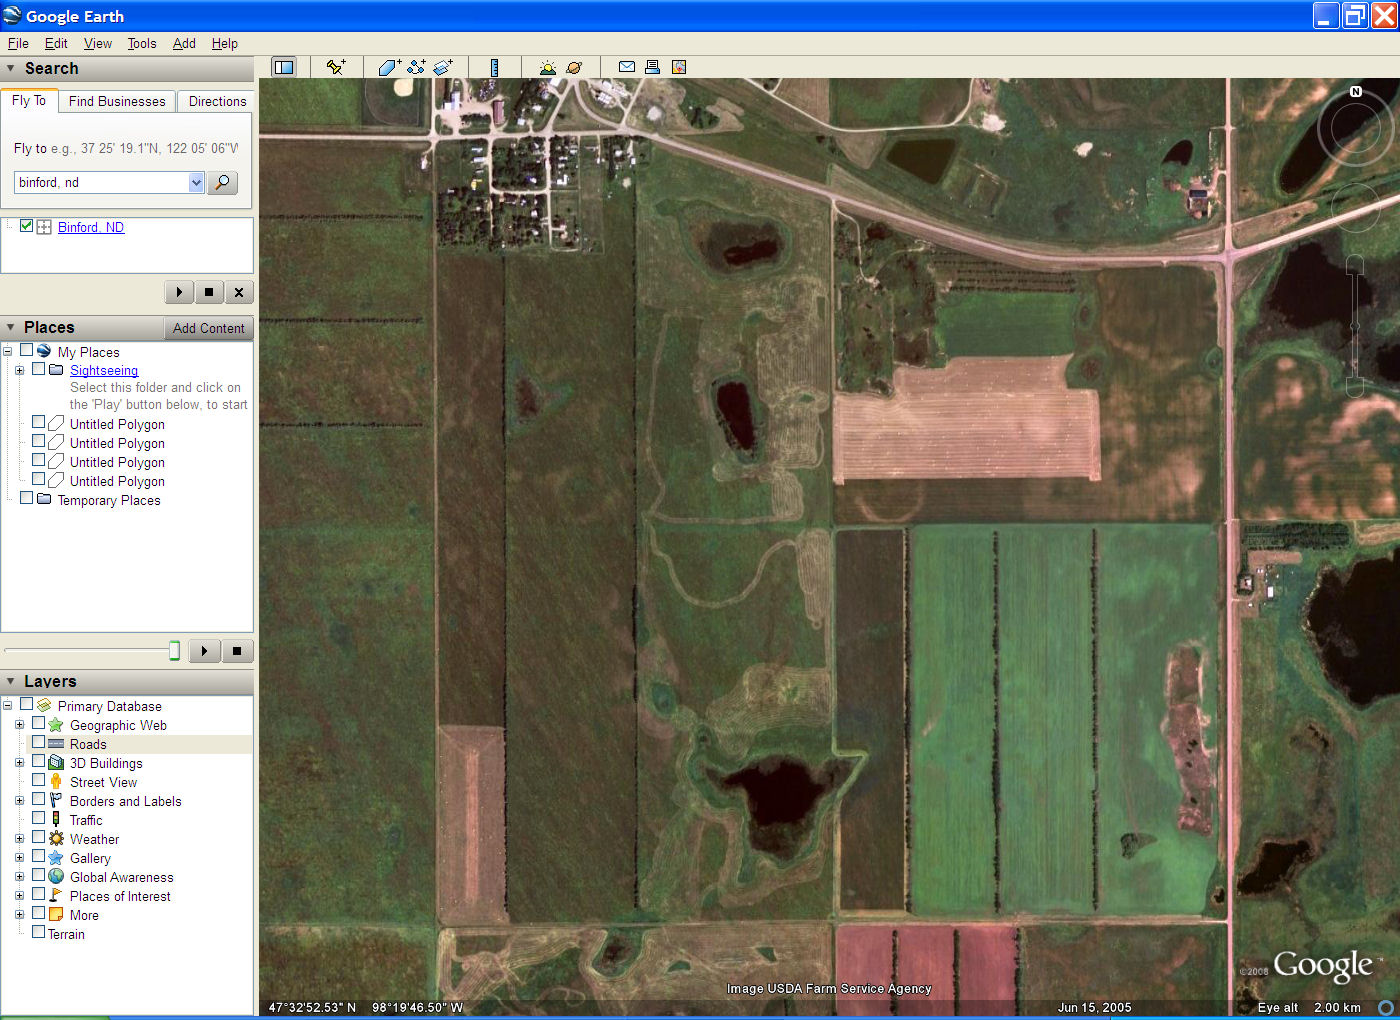Collapse the Places panel triangle
This screenshot has width=1400, height=1020.
coord(11,327)
